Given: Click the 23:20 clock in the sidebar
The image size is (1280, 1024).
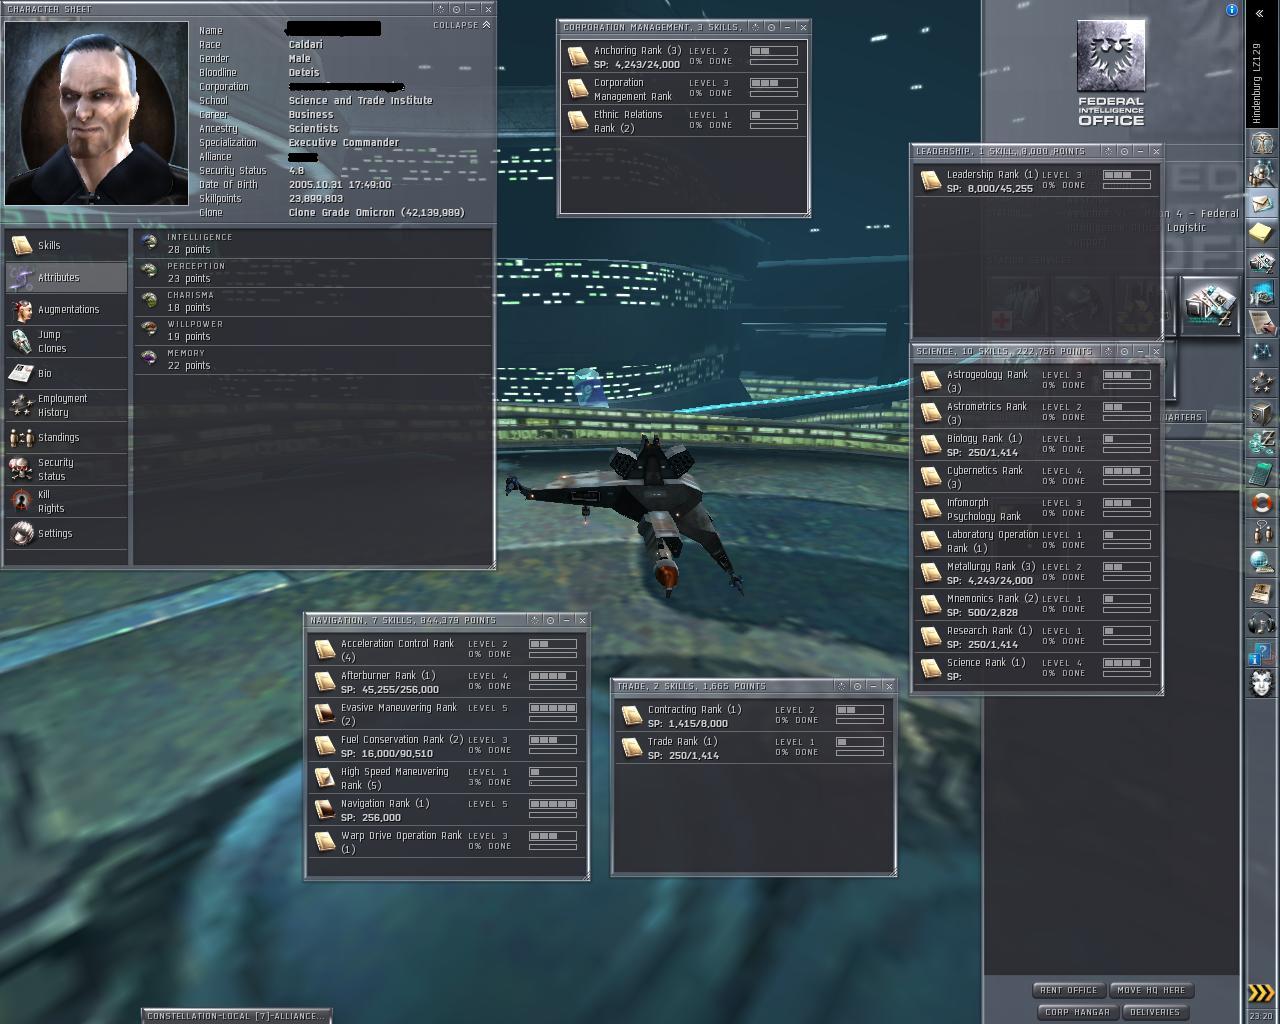Looking at the screenshot, I should click(1261, 1016).
